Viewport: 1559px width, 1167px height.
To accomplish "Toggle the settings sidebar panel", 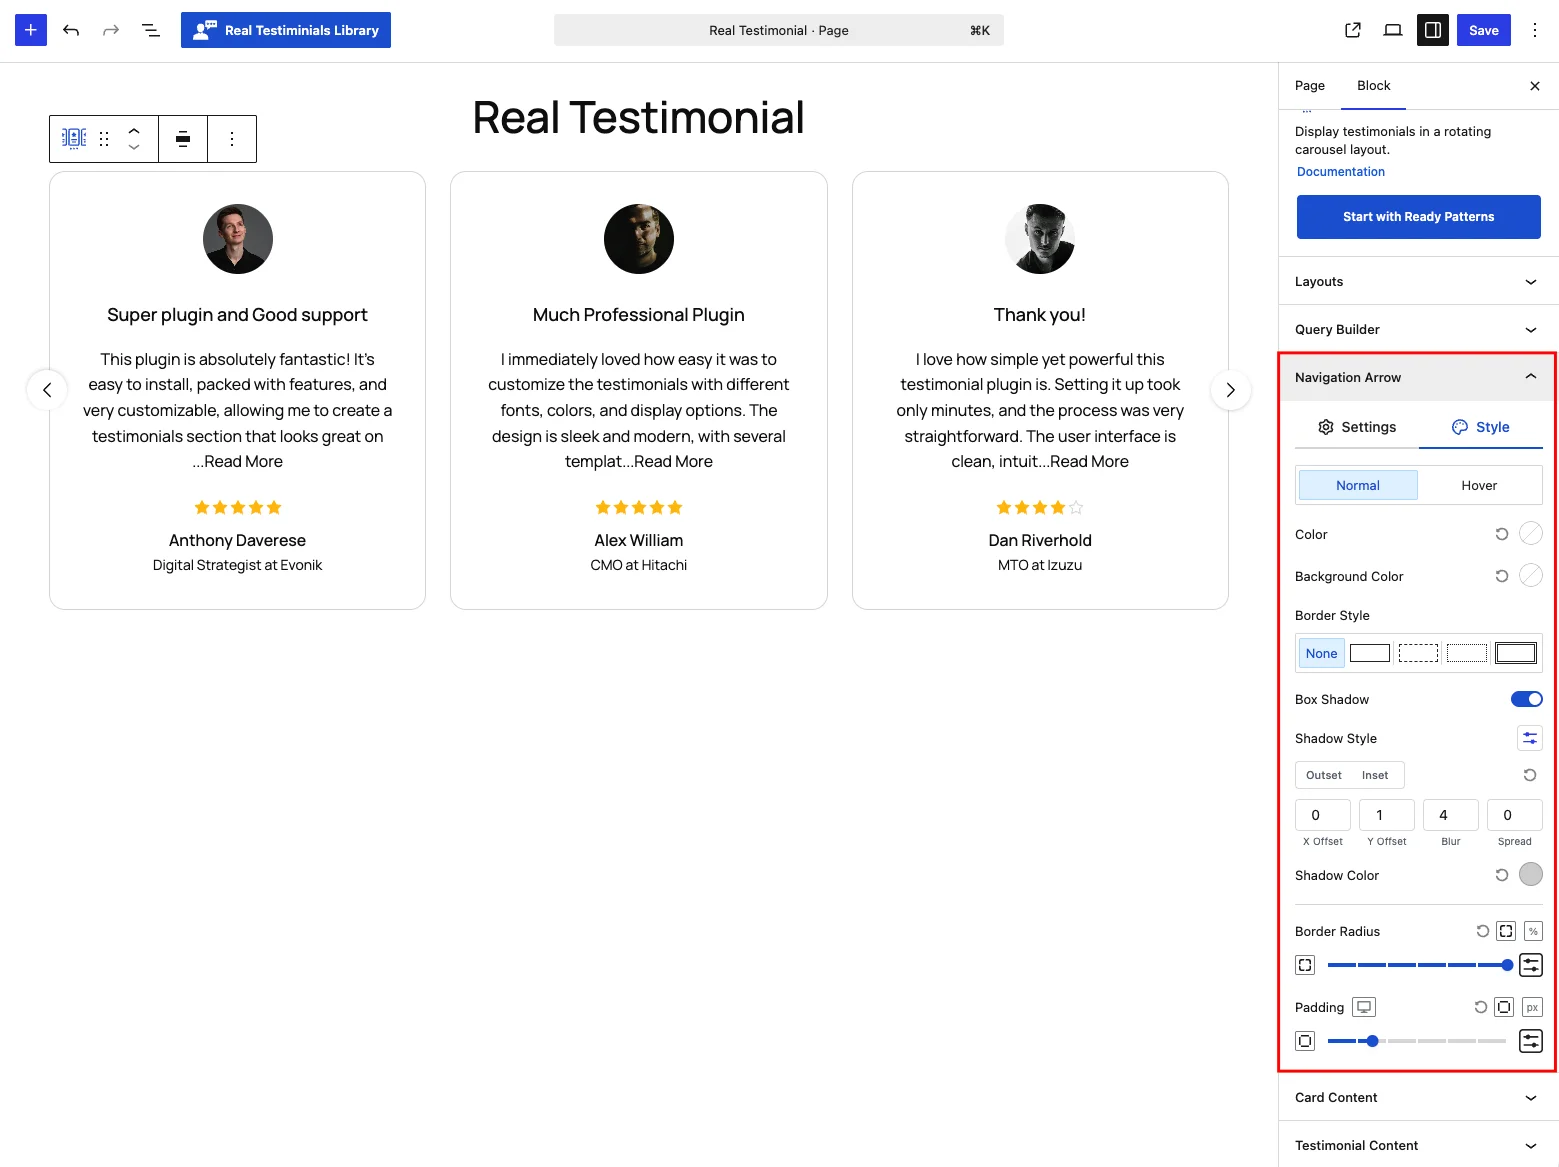I will coord(1433,30).
